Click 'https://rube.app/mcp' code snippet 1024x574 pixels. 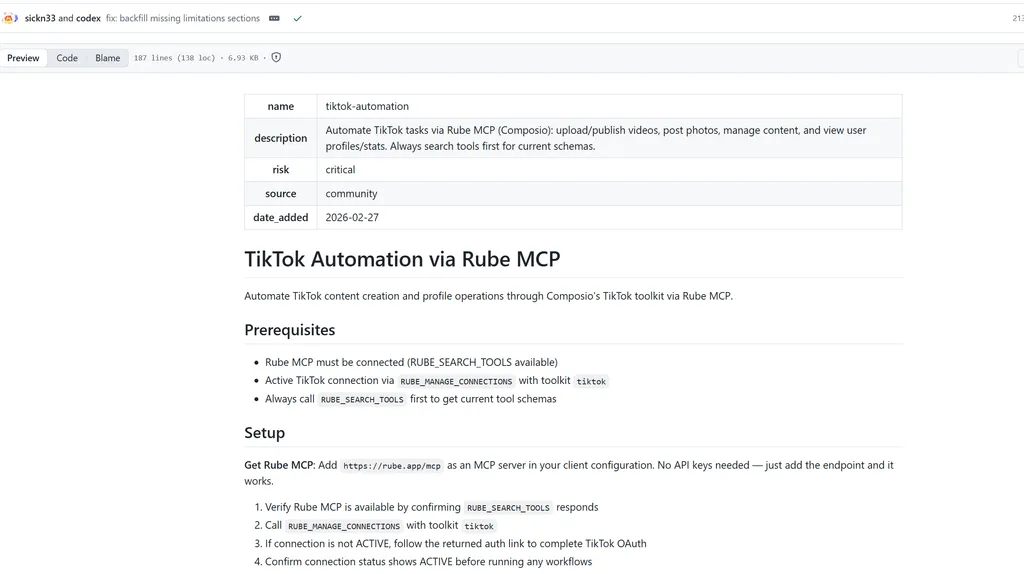[392, 466]
